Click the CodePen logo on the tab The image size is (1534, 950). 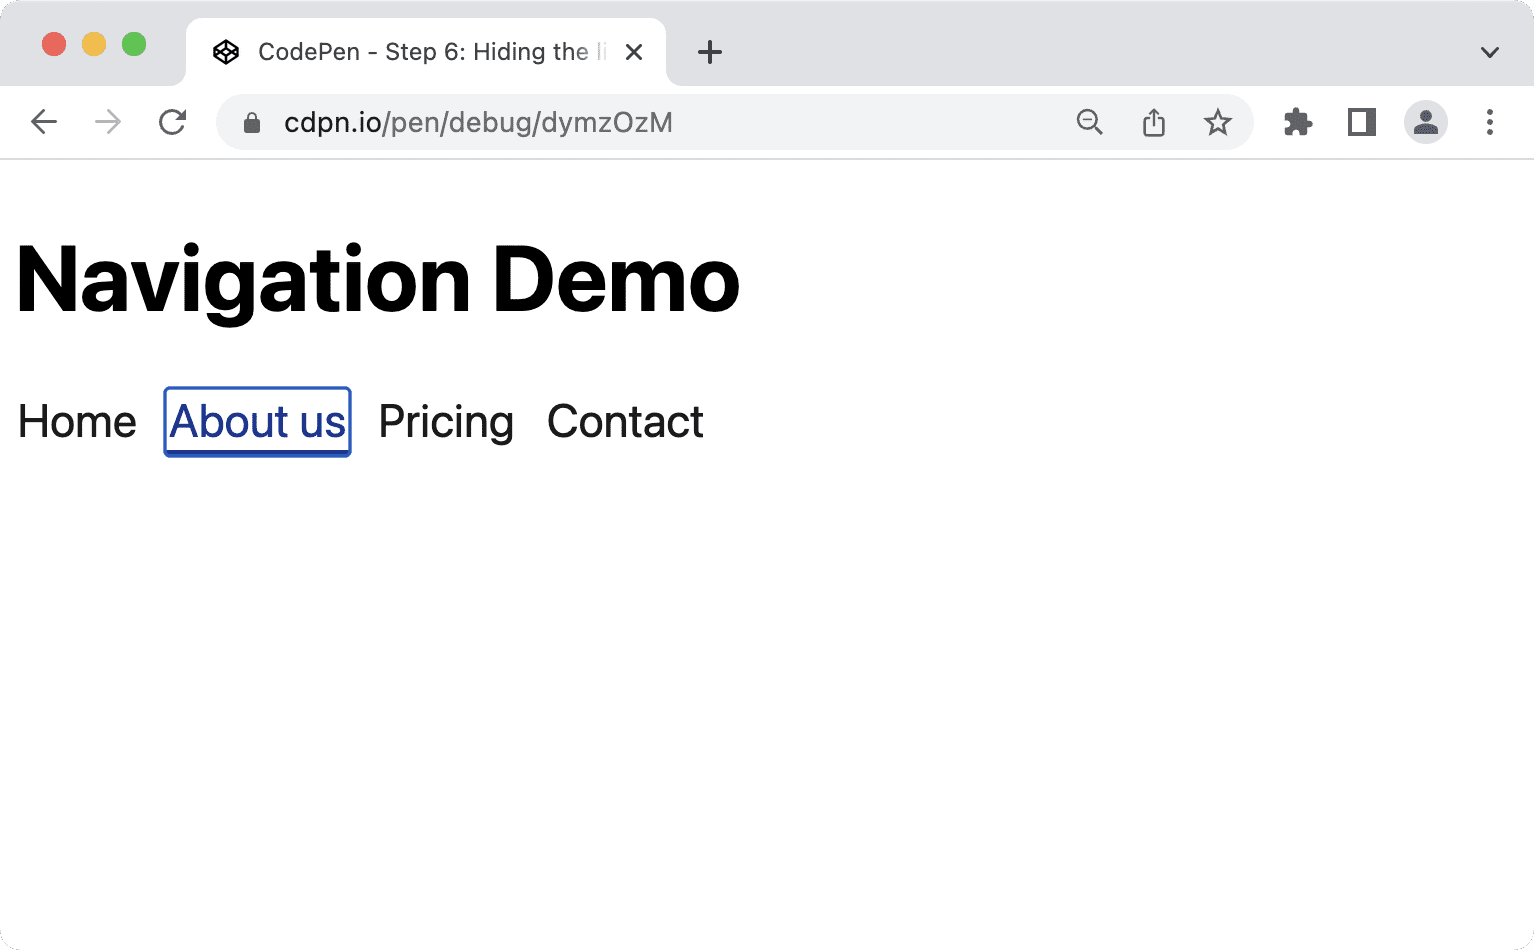(226, 52)
